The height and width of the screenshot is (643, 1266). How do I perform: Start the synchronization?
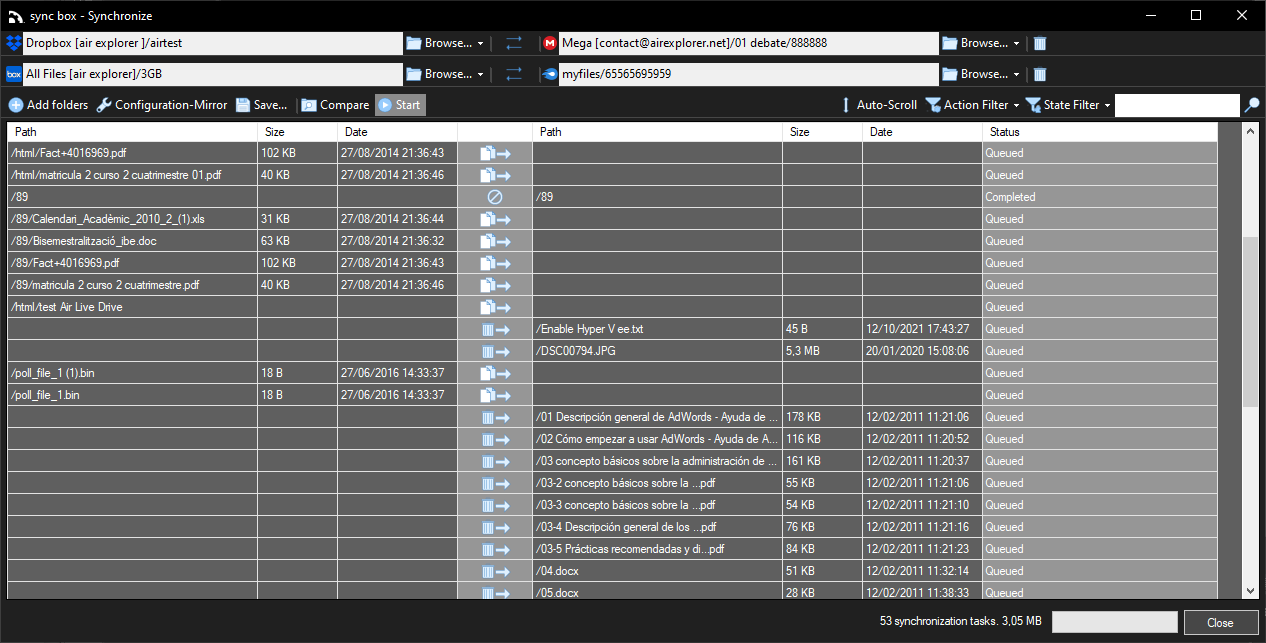click(x=399, y=104)
